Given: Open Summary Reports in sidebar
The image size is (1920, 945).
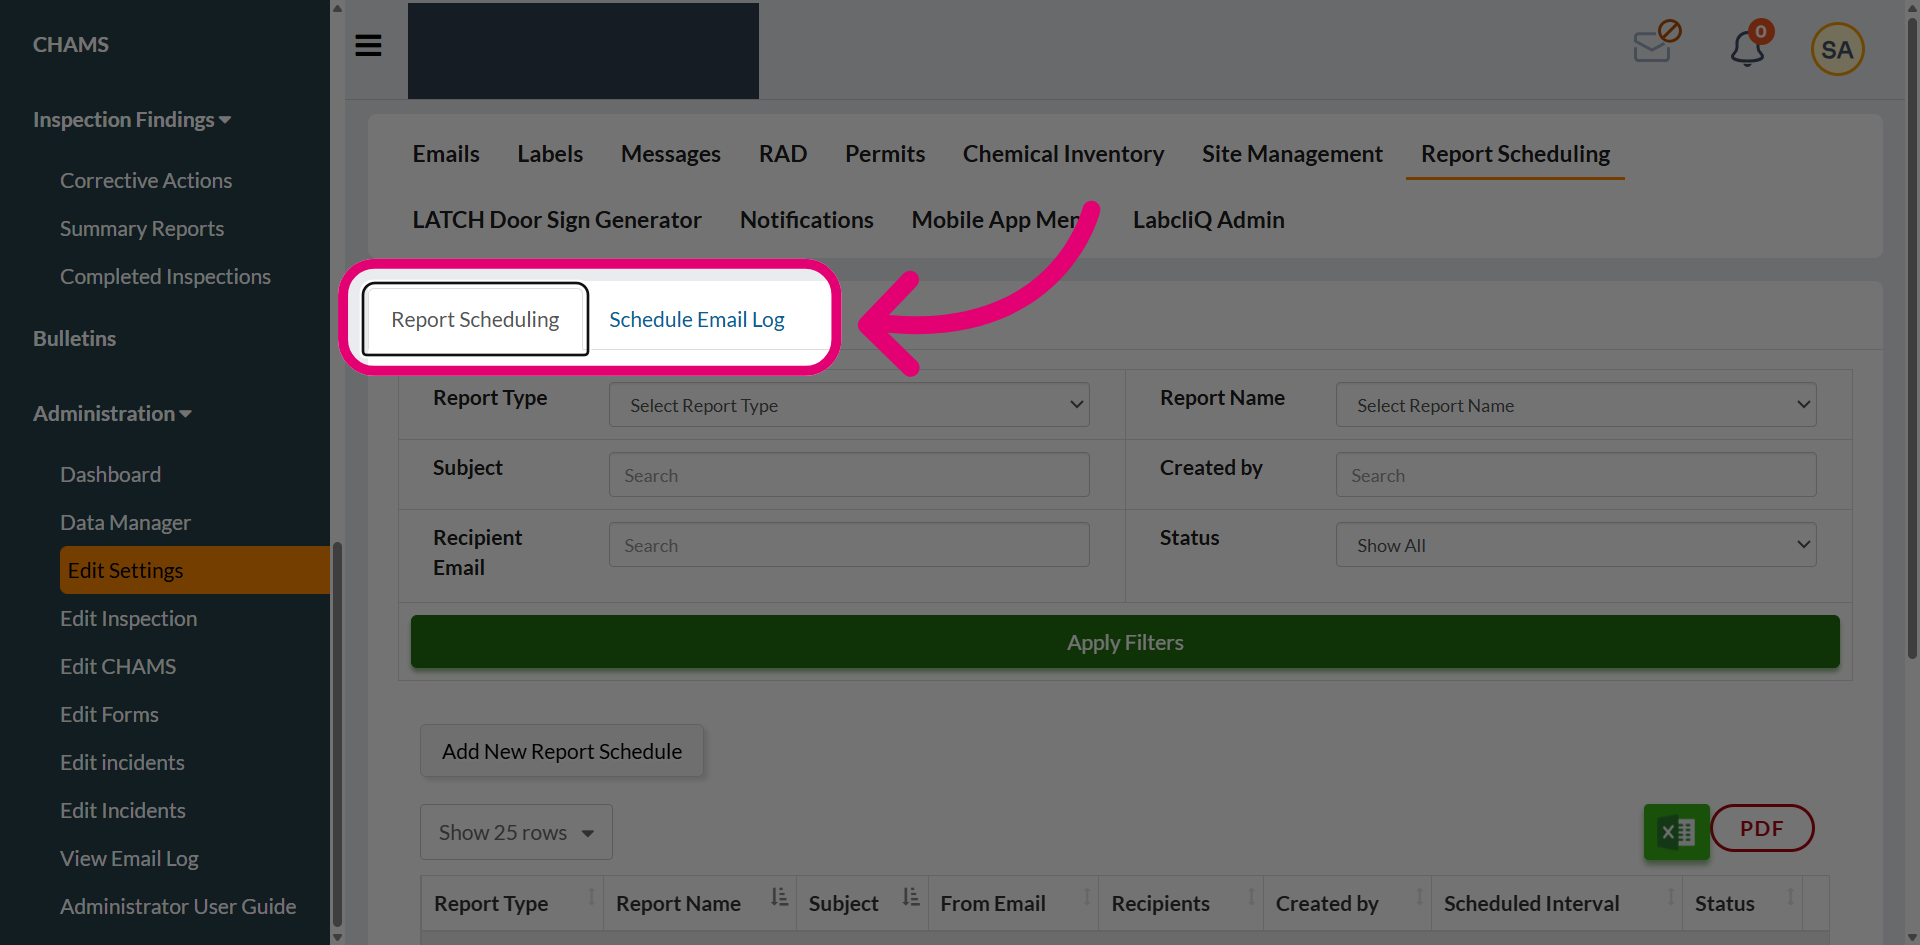Looking at the screenshot, I should 142,229.
